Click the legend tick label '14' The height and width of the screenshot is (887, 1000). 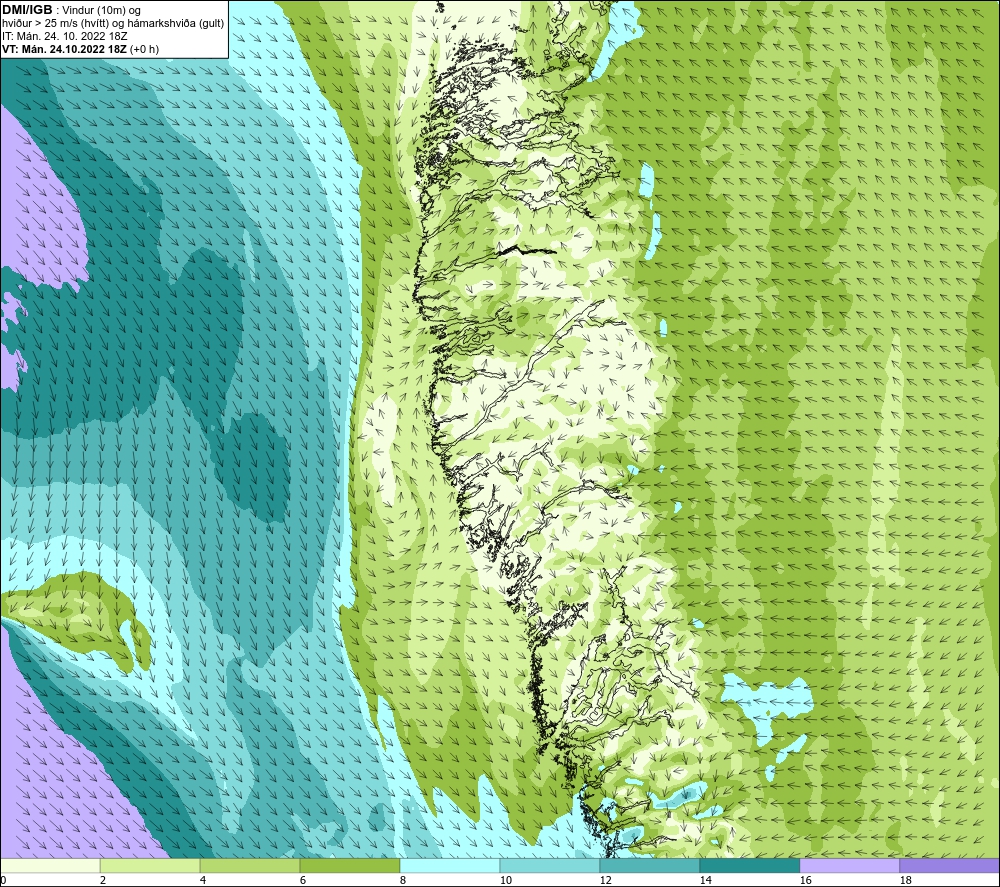(x=705, y=880)
